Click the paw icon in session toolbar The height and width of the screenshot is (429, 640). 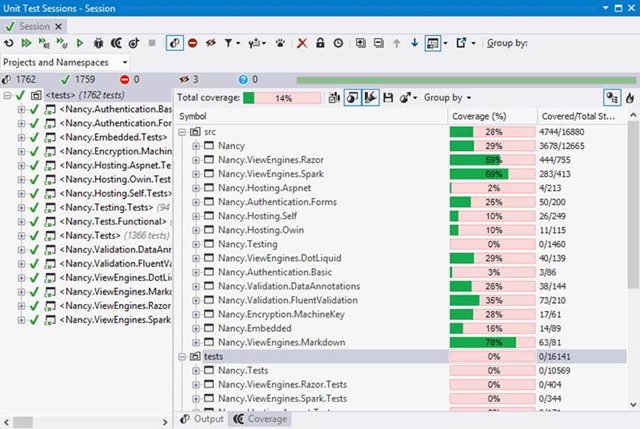click(280, 43)
